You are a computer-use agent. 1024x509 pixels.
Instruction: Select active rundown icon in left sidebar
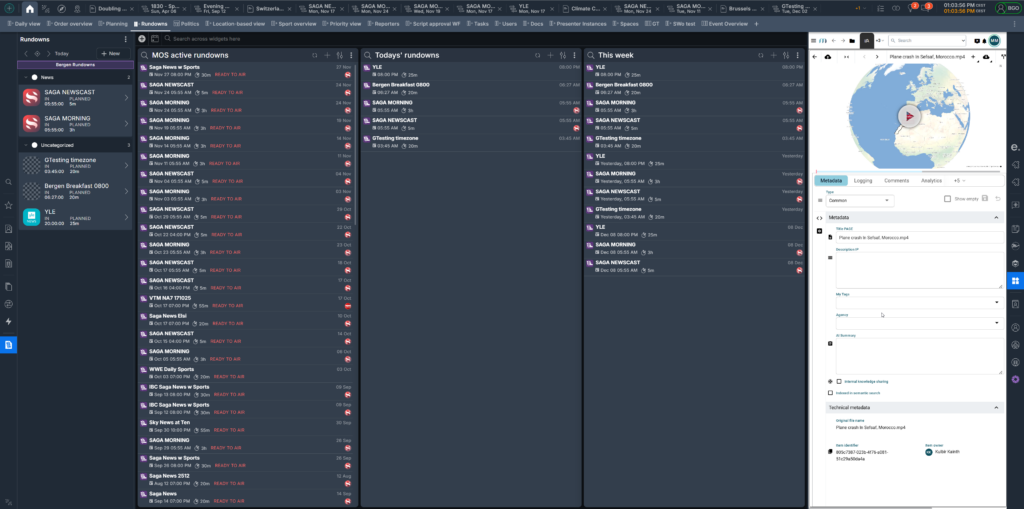8,344
